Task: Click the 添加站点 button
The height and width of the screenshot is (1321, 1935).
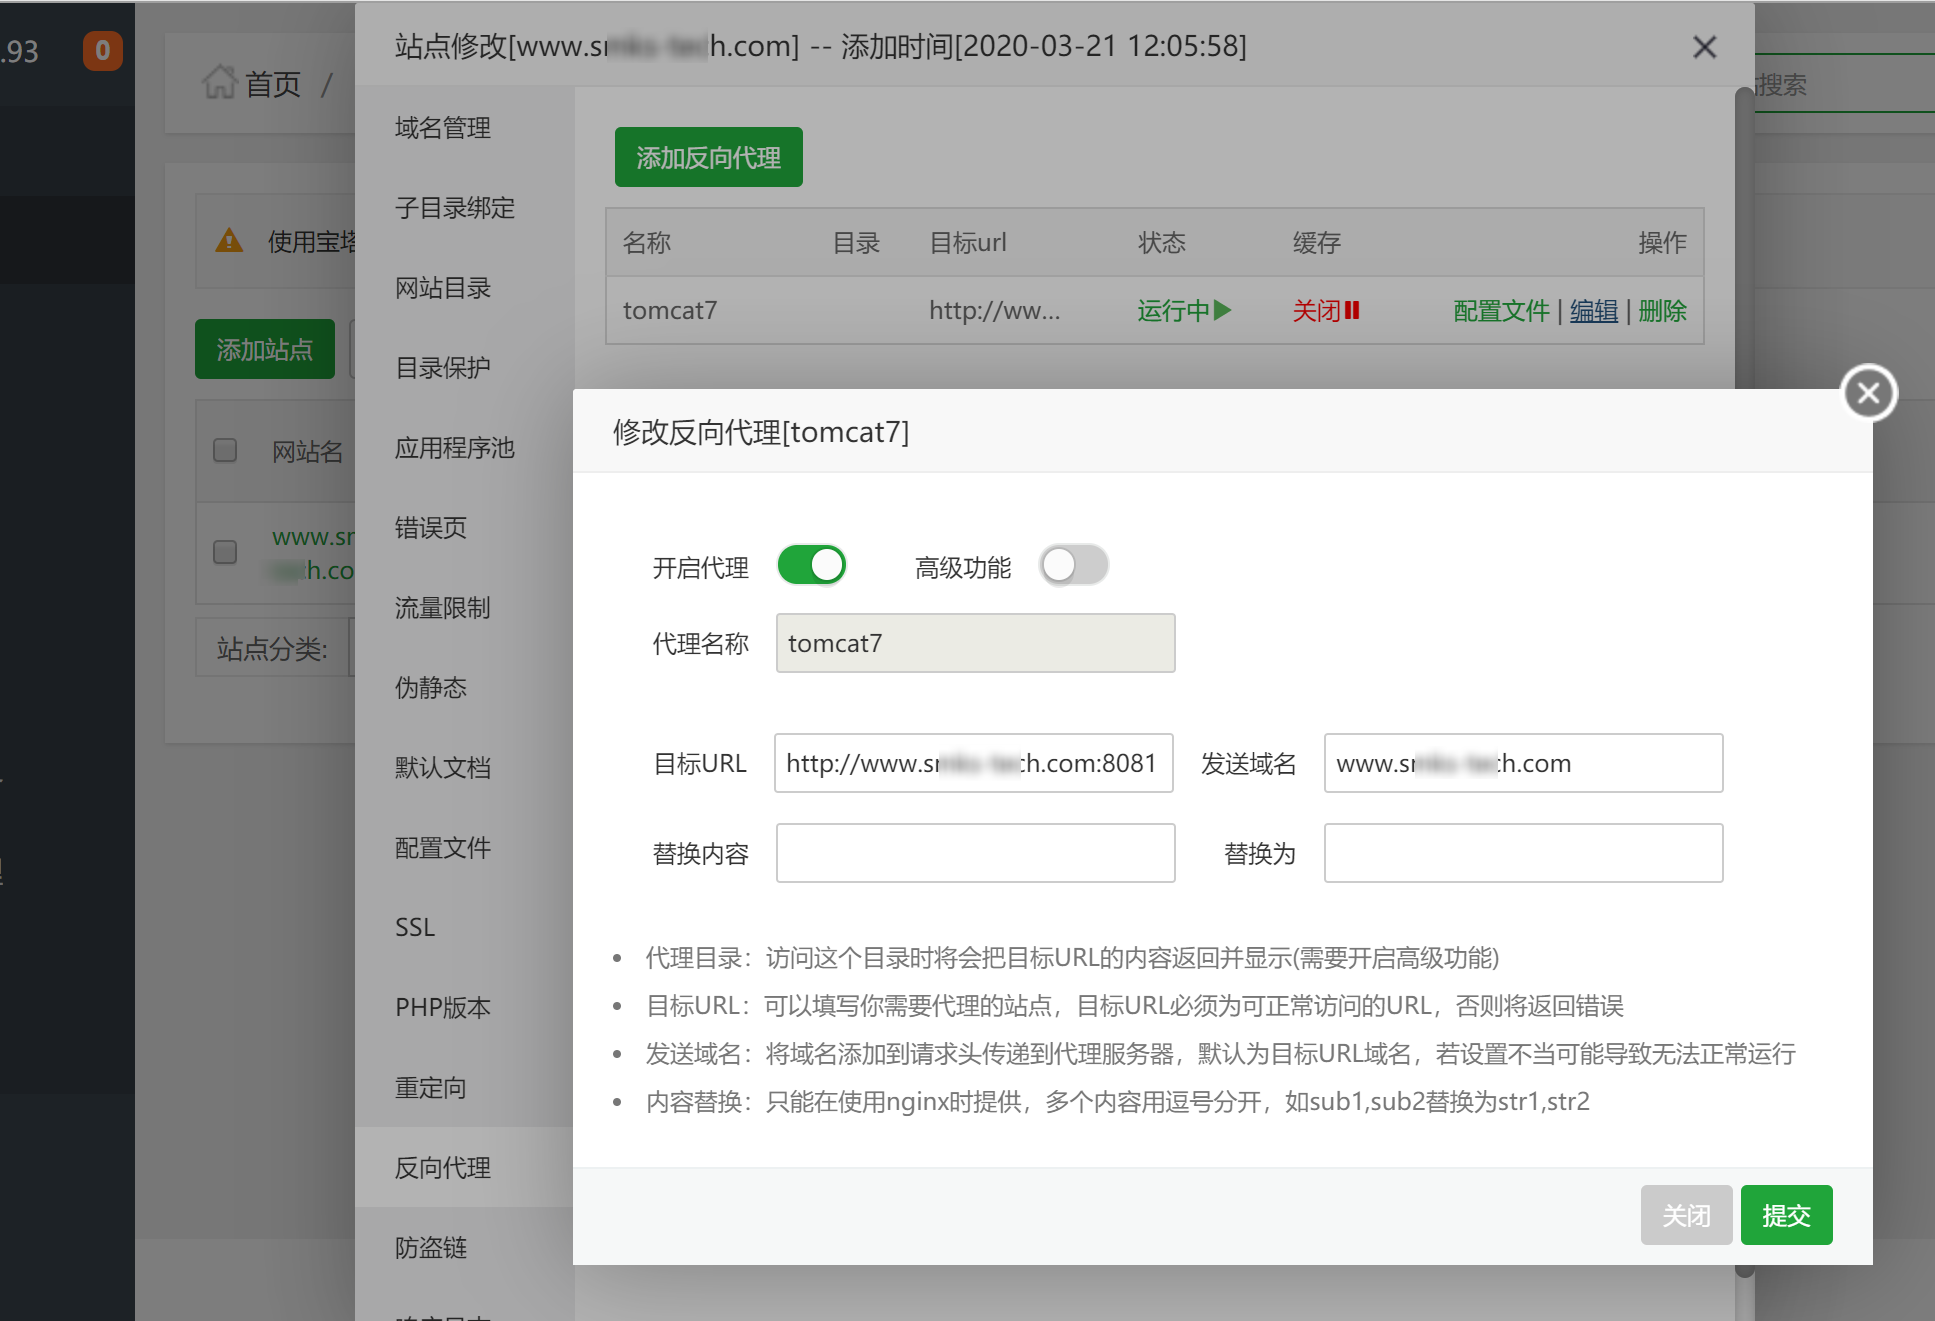Action: [x=265, y=349]
